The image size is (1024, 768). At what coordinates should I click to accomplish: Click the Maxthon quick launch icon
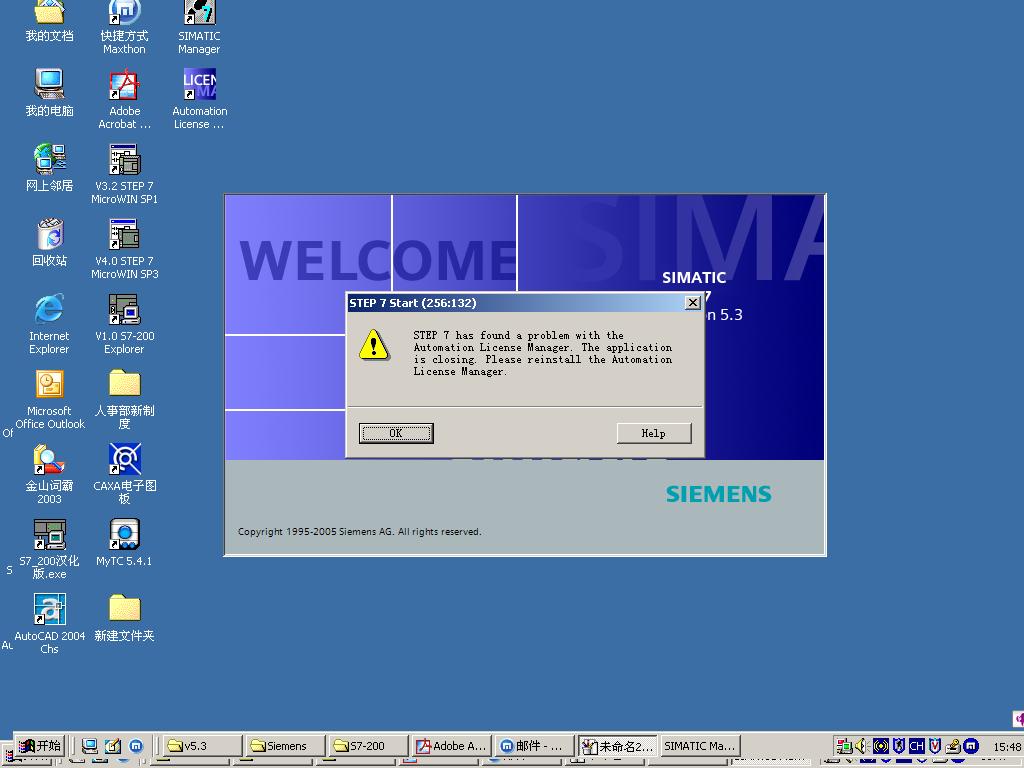pos(136,746)
